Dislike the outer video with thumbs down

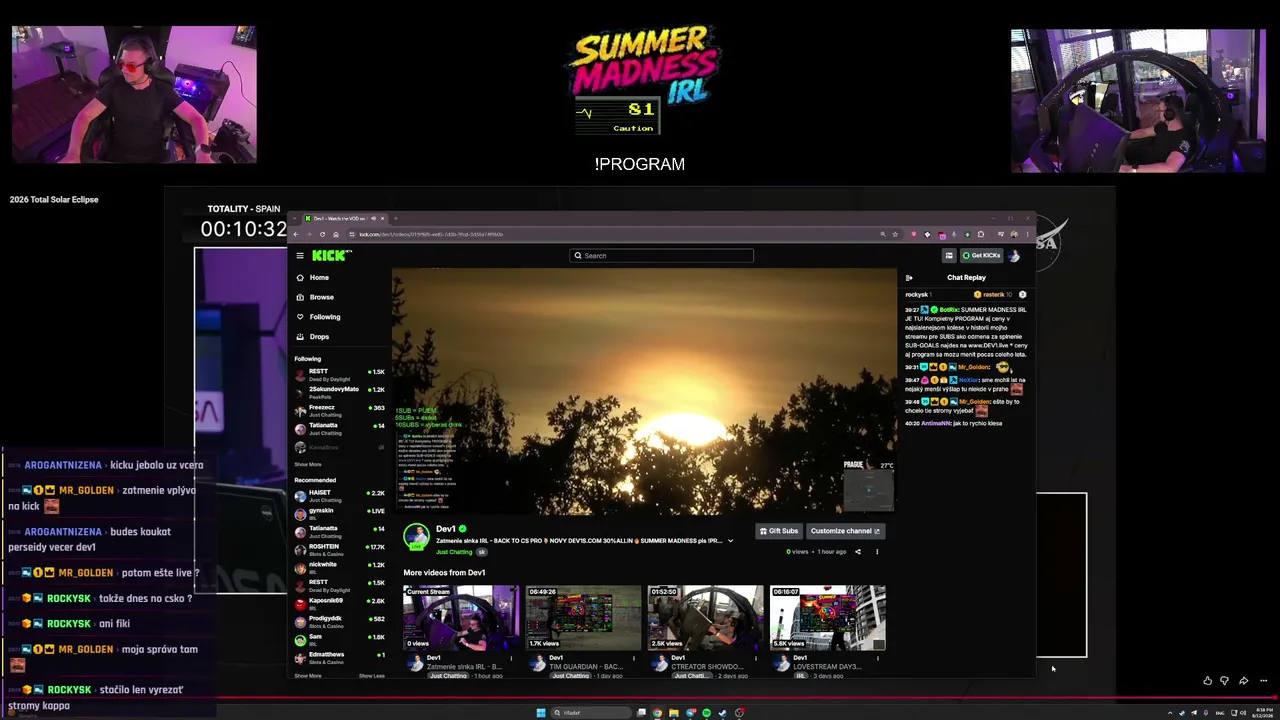[x=1224, y=681]
